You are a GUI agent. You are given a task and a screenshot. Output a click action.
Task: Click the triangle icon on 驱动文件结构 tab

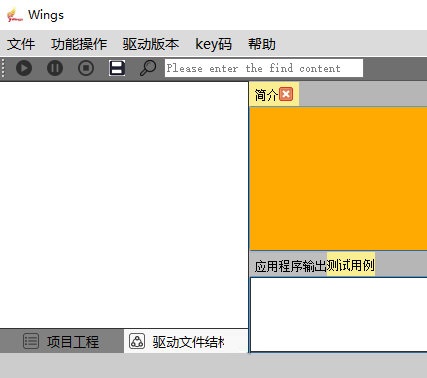137,341
